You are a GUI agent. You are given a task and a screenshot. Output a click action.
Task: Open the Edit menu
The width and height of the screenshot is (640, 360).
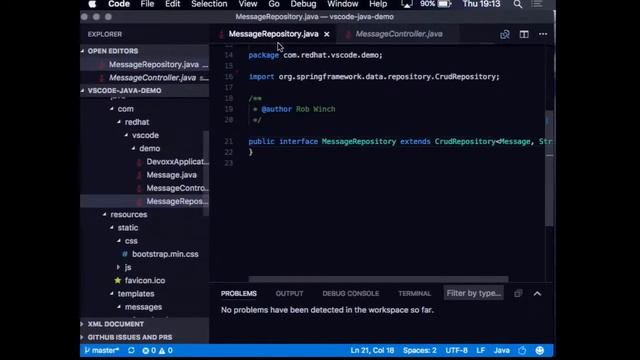(x=173, y=4)
